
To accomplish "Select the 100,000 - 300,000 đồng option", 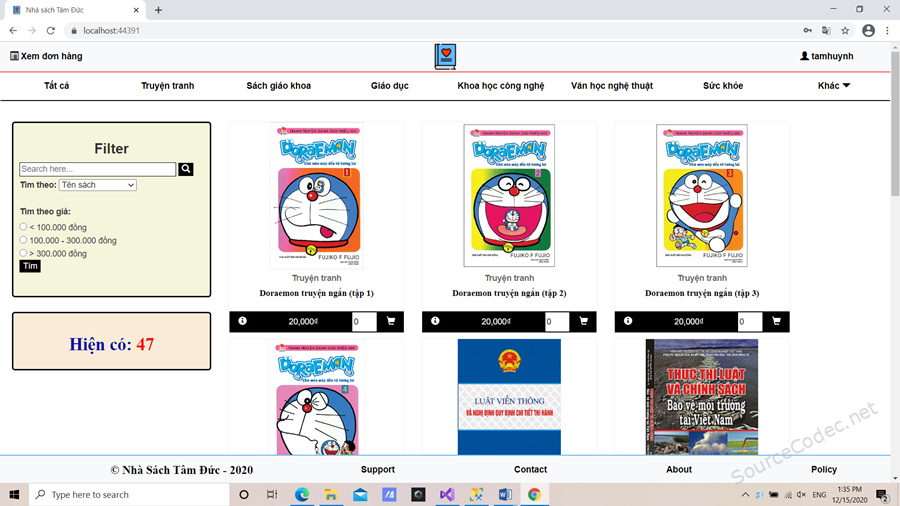I will pos(23,240).
